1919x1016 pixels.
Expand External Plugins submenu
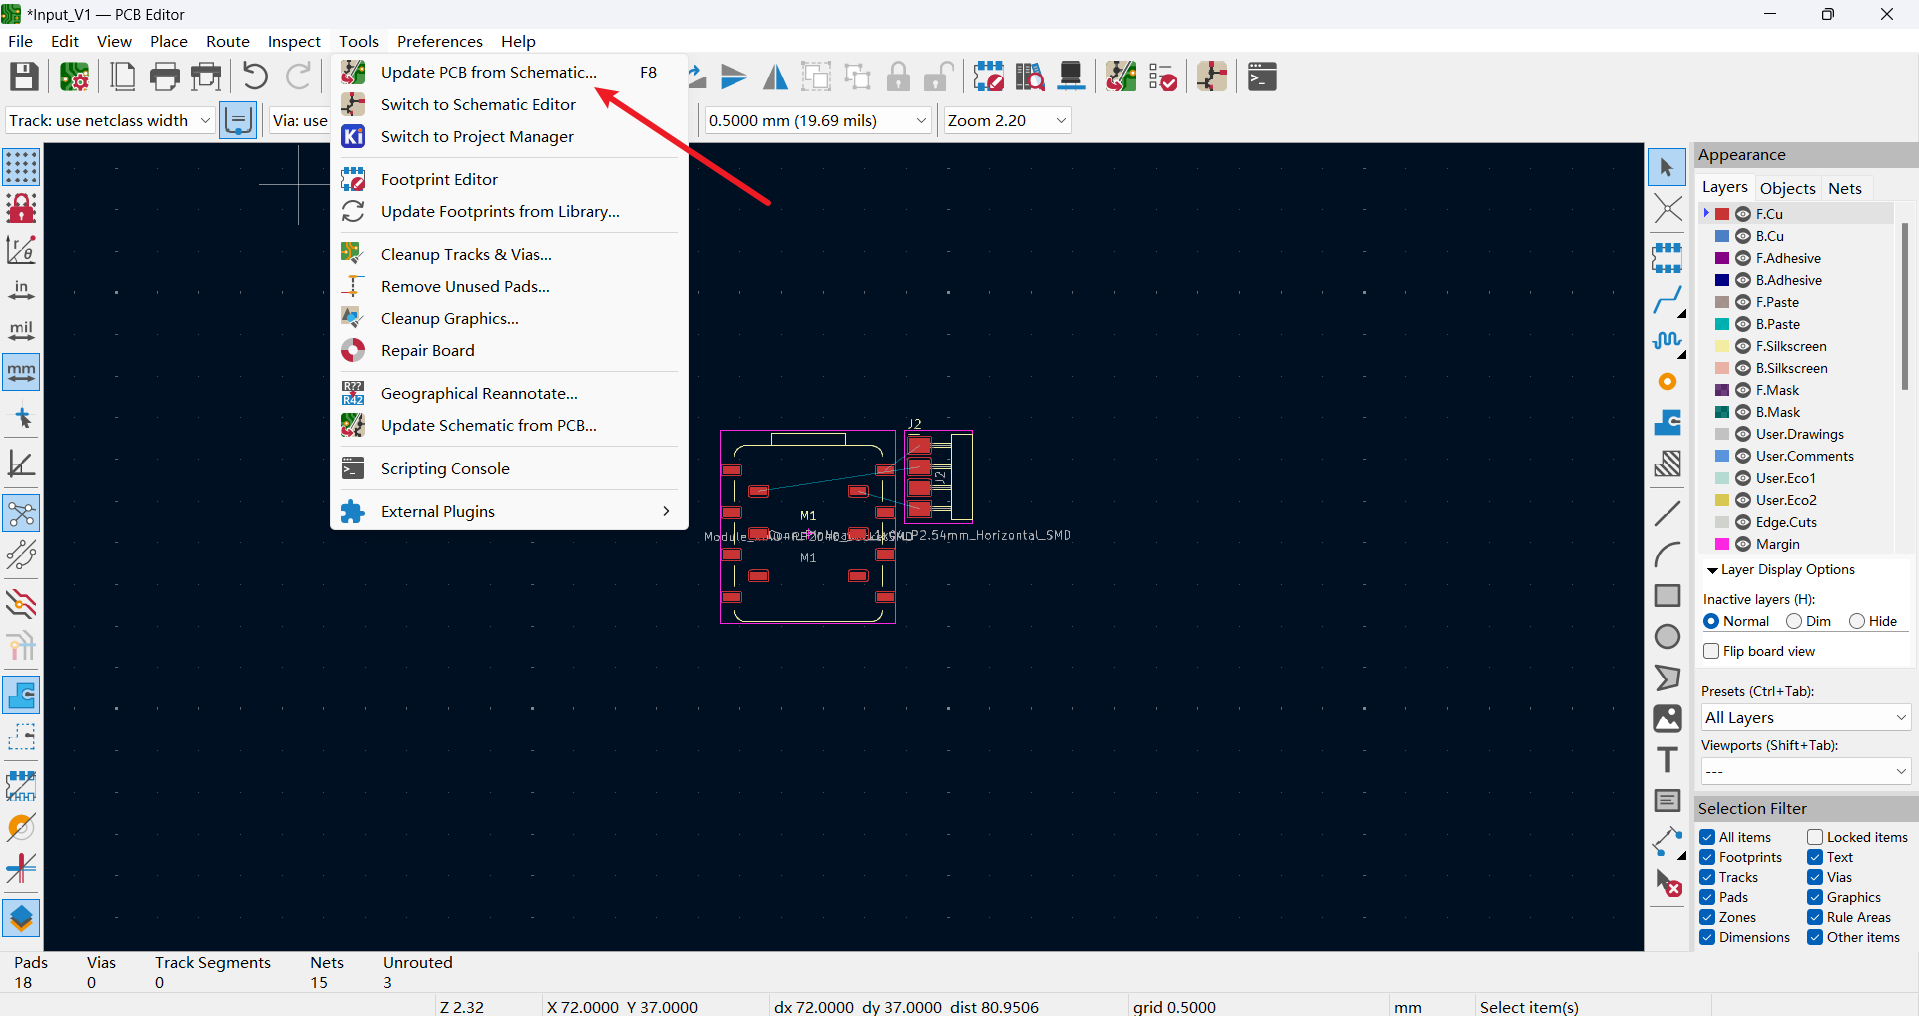509,511
